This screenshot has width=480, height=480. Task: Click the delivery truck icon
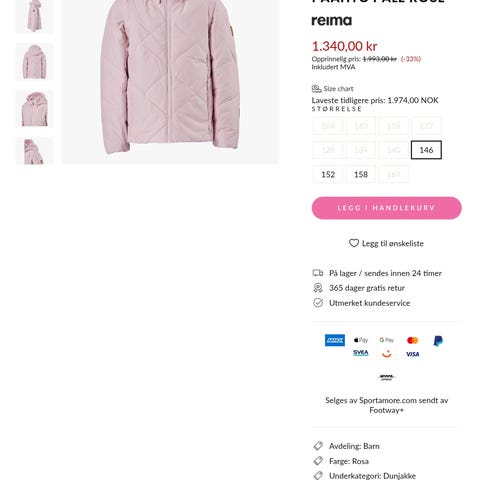[x=318, y=273]
